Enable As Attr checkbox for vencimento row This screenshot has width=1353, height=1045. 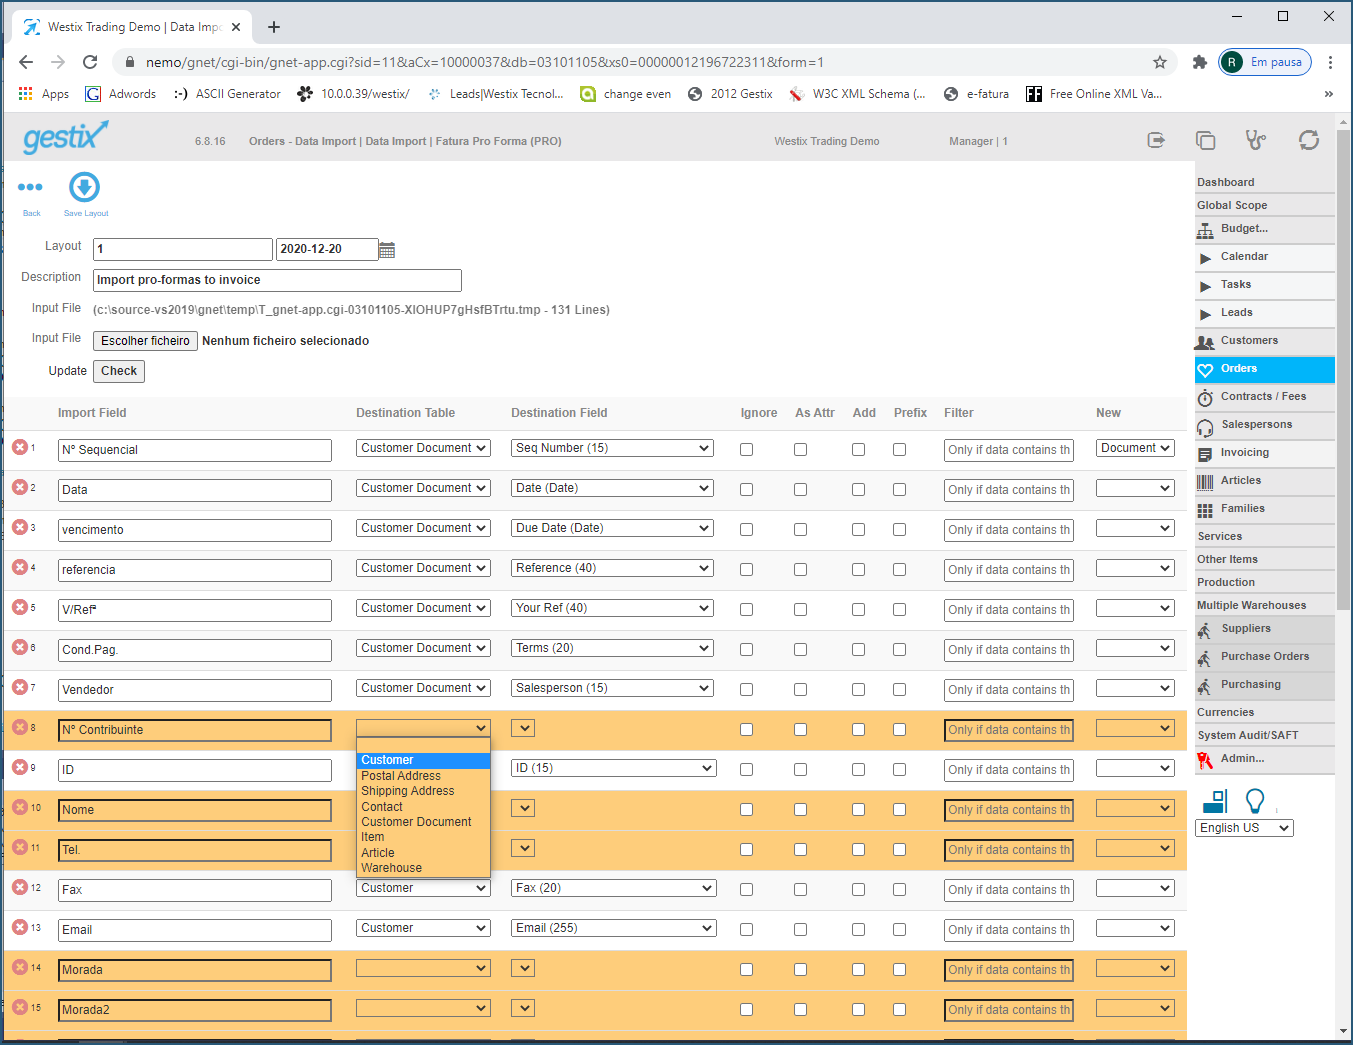coord(800,530)
